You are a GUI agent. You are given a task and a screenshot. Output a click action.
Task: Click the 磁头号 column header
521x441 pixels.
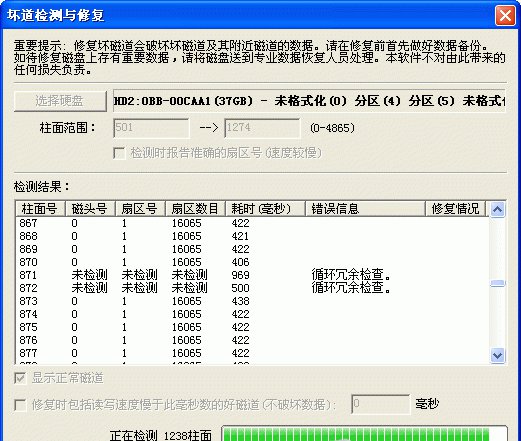point(90,209)
